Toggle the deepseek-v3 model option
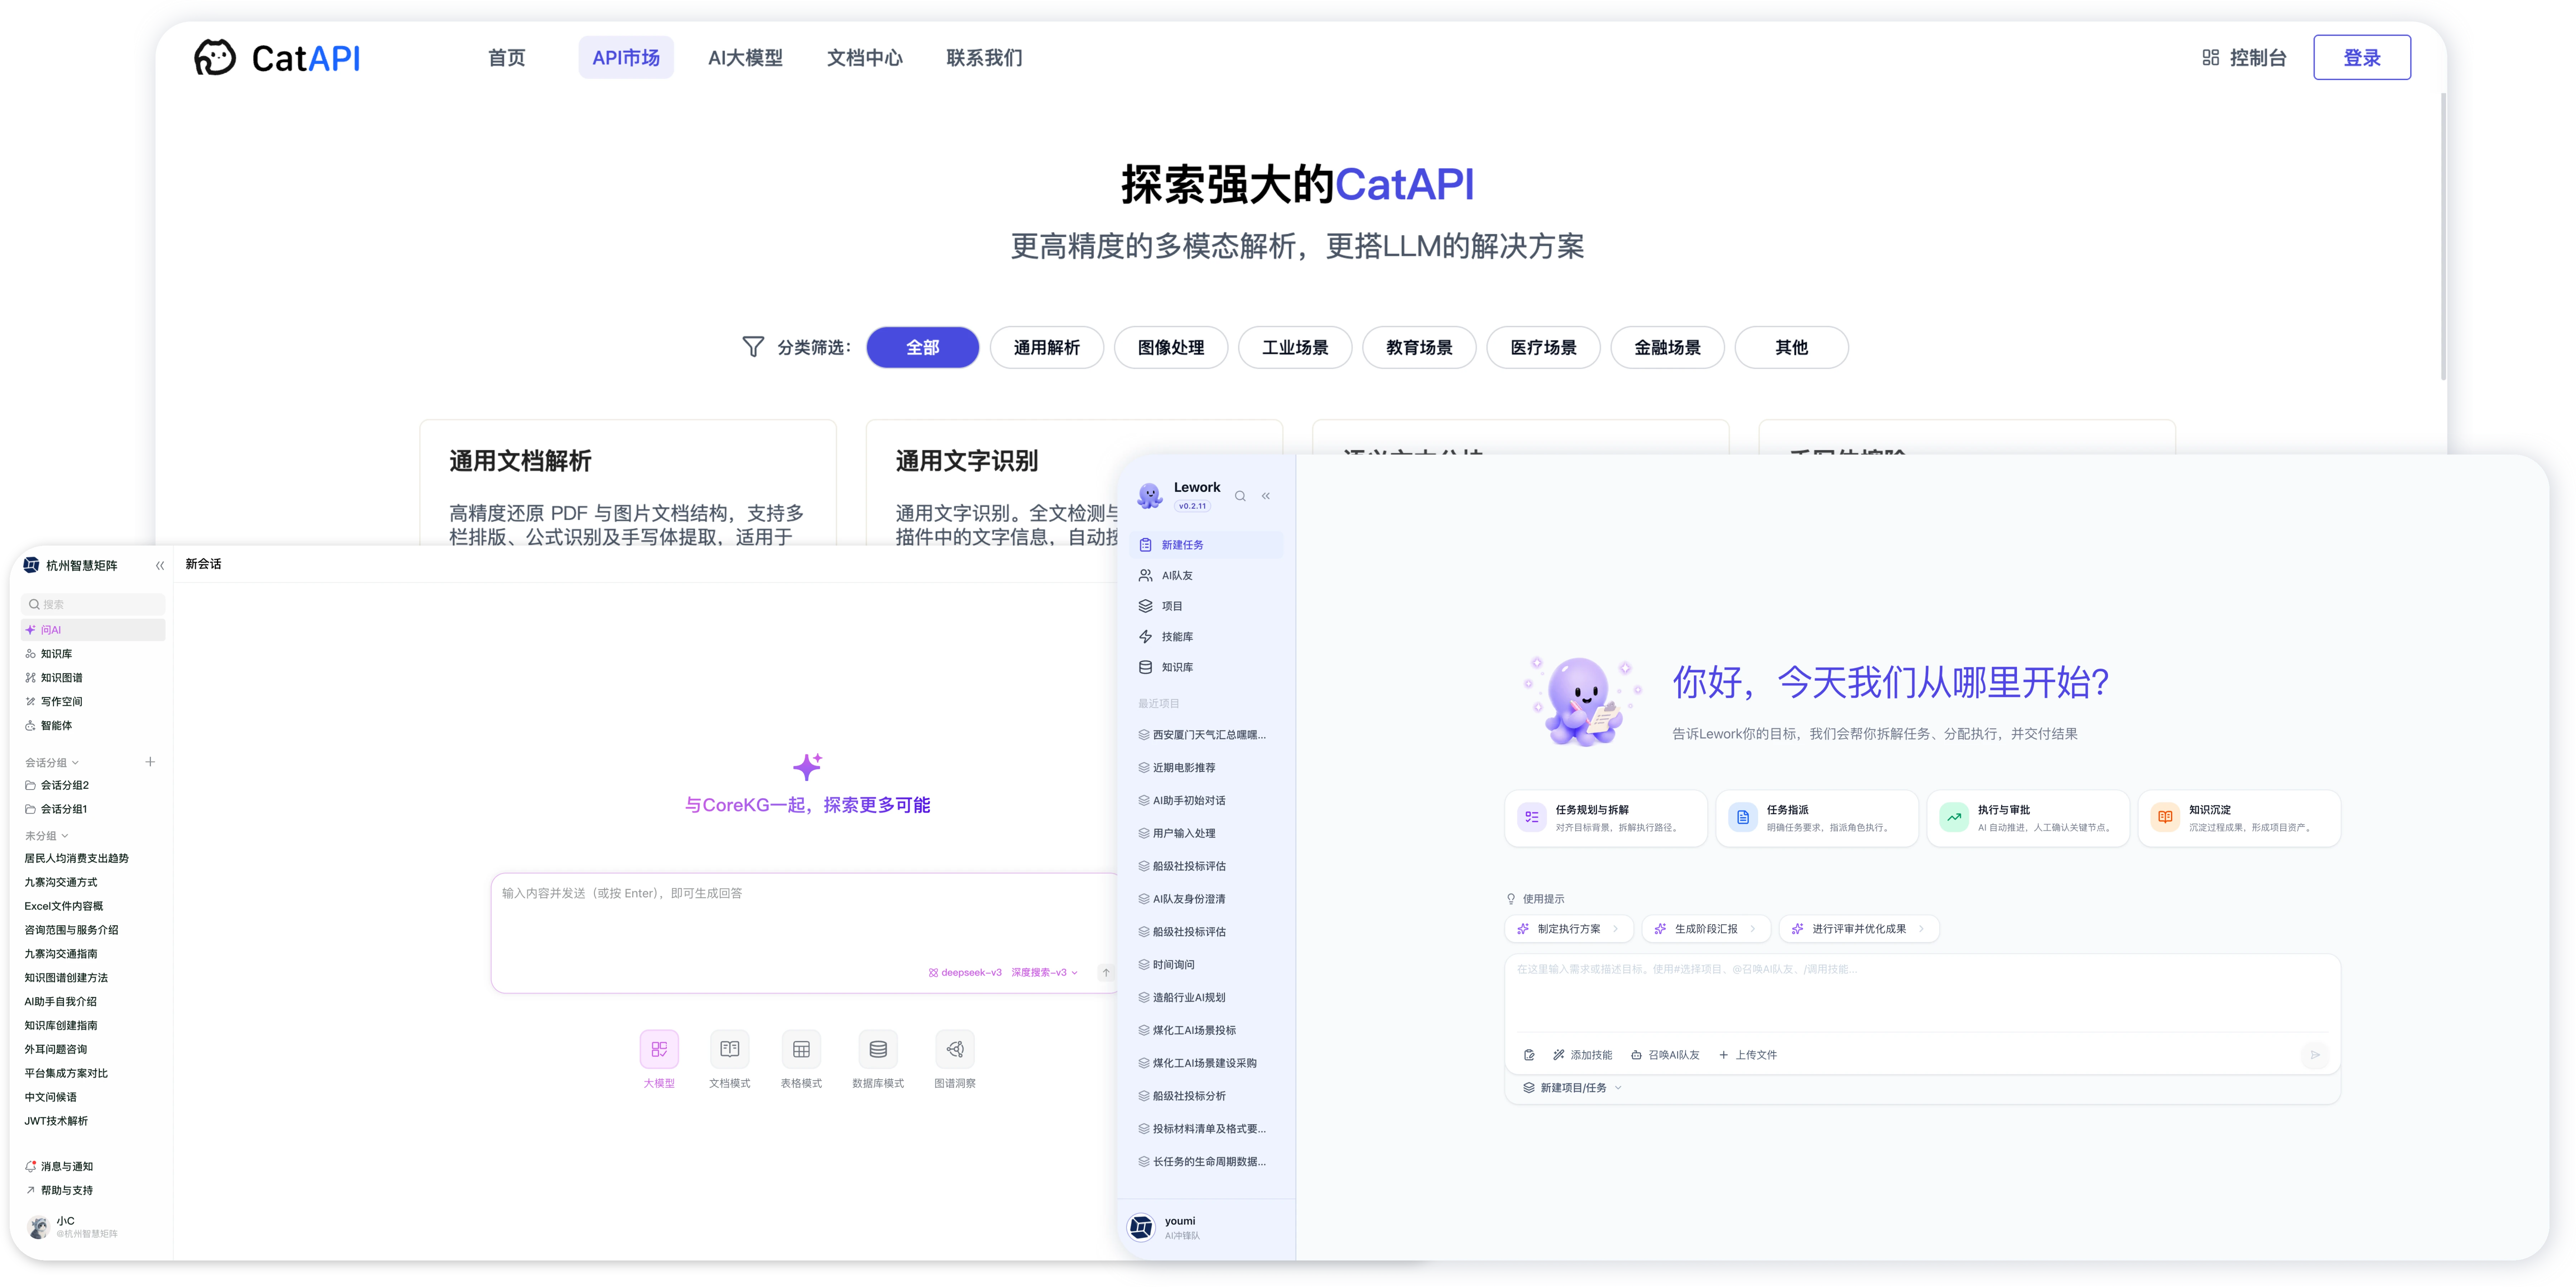Viewport: 2576px width, 1287px height. click(965, 972)
